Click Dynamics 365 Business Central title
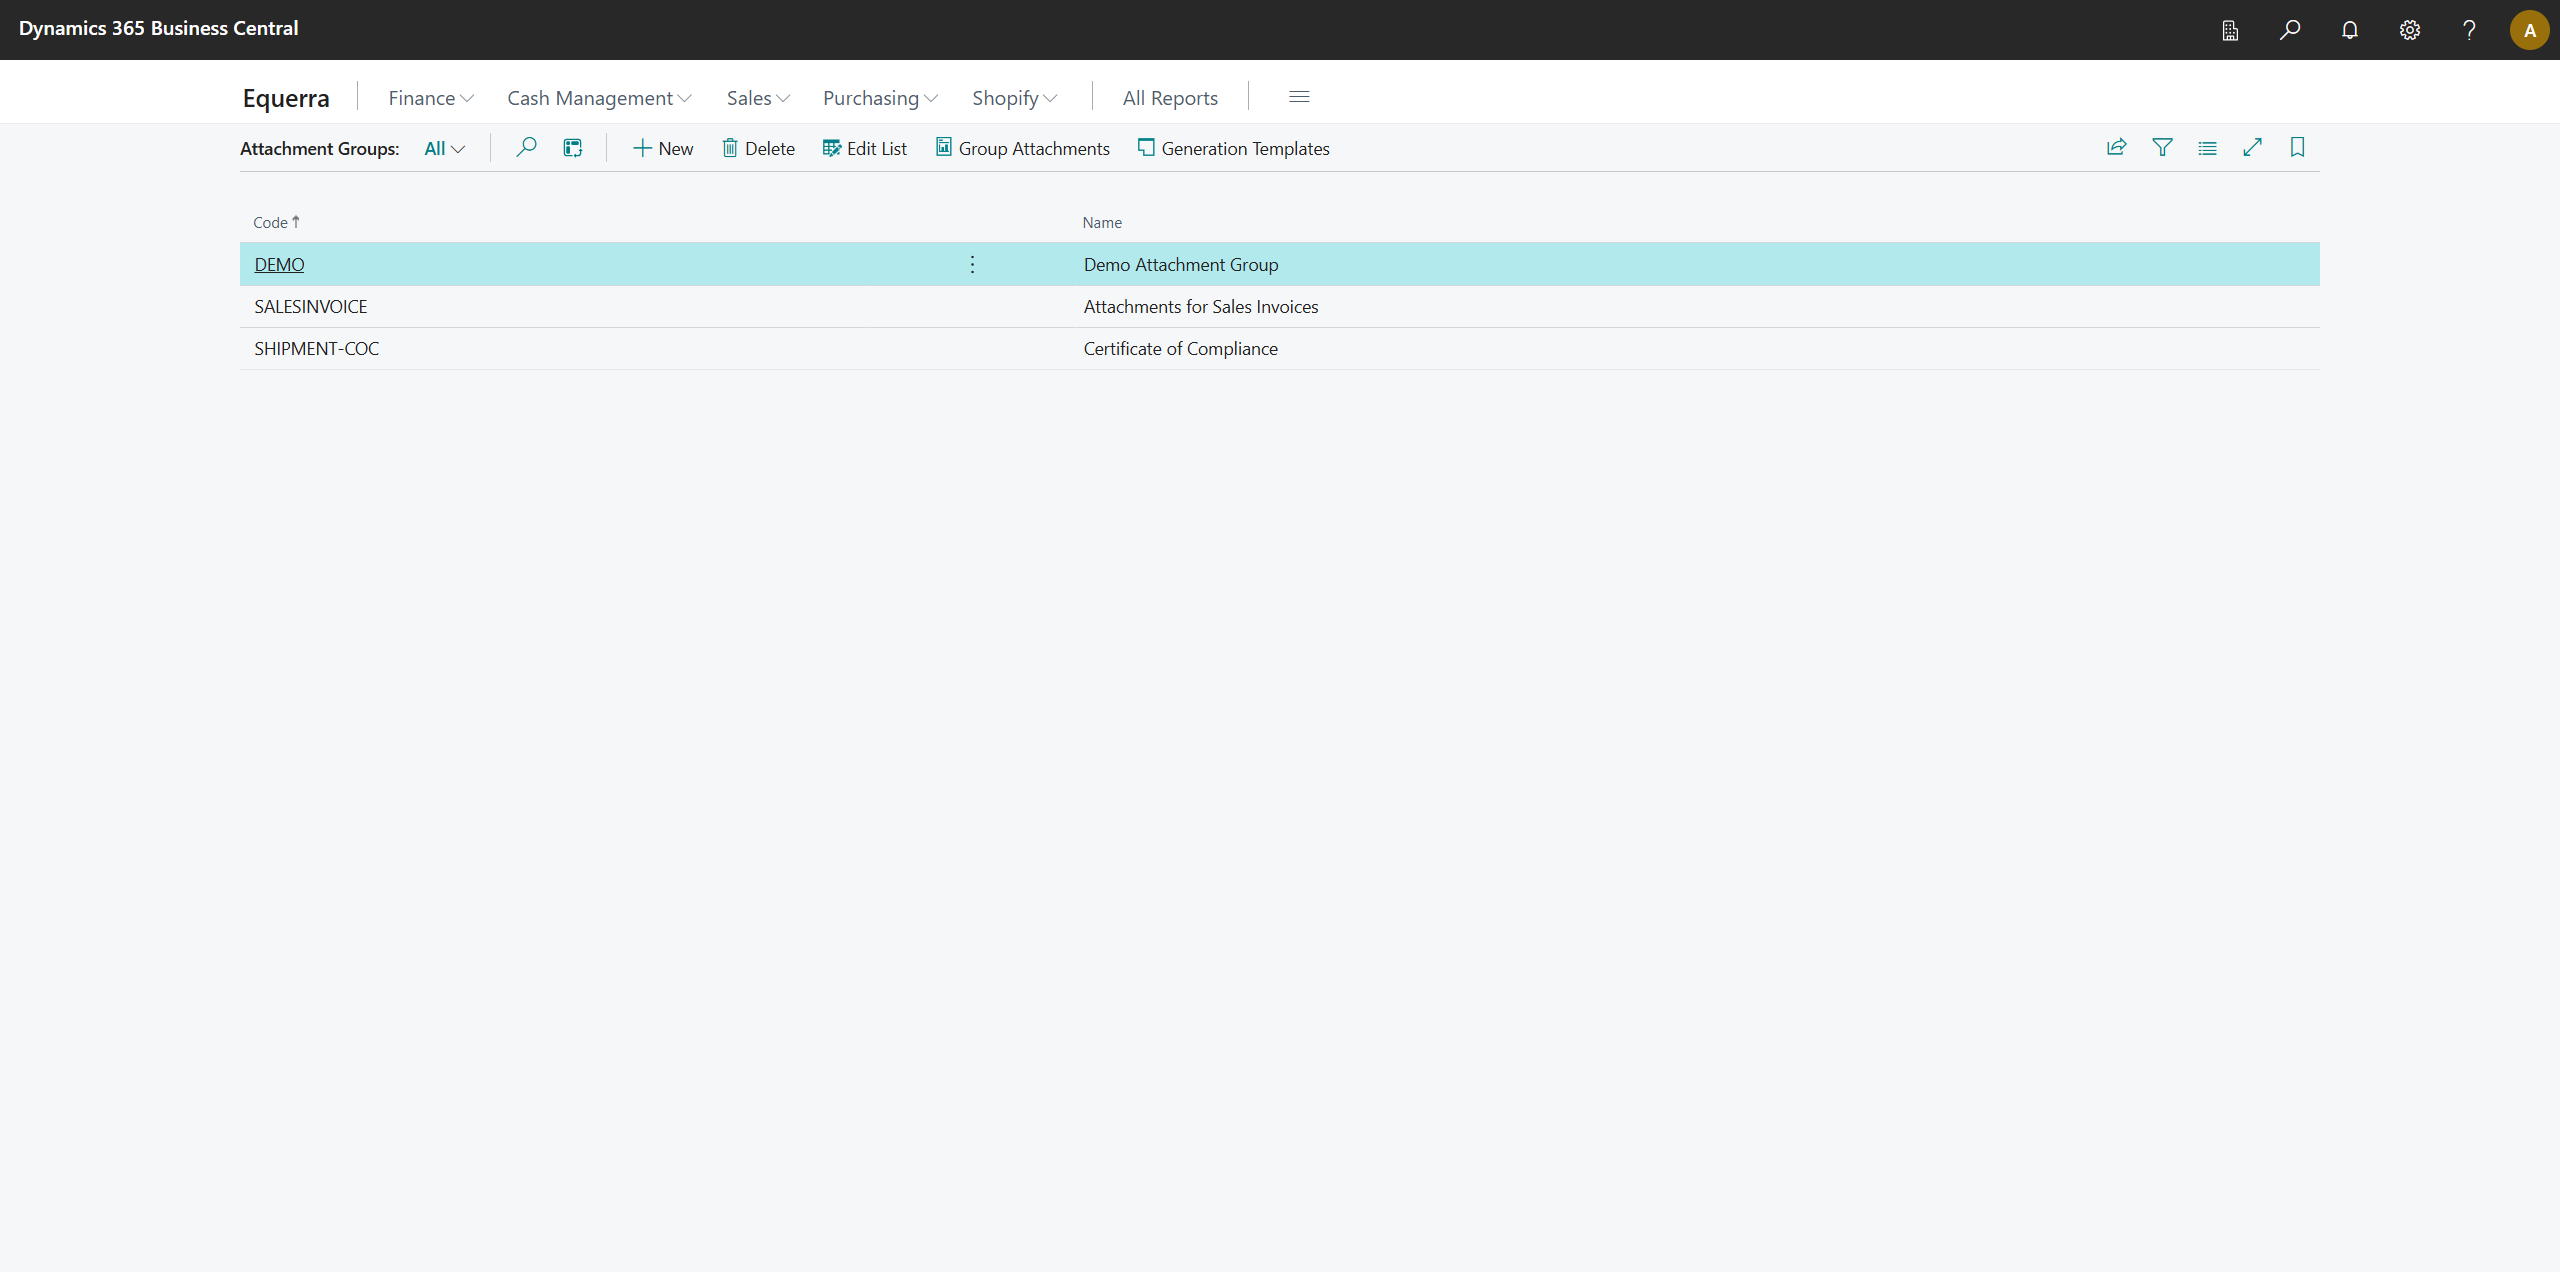The image size is (2560, 1273). 158,29
